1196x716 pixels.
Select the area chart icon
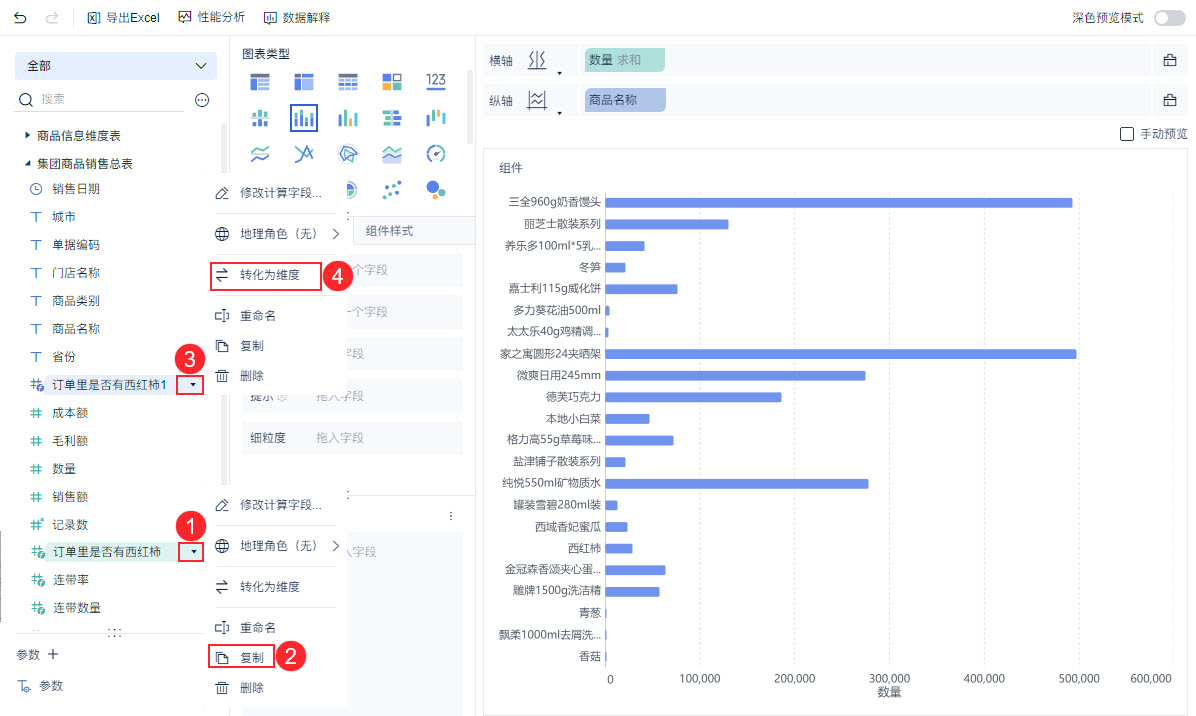coord(392,154)
